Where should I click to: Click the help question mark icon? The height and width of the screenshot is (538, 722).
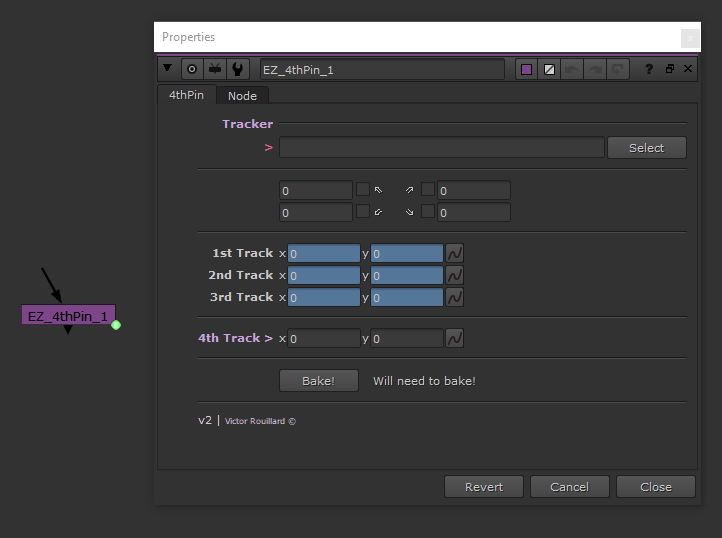pyautogui.click(x=649, y=69)
